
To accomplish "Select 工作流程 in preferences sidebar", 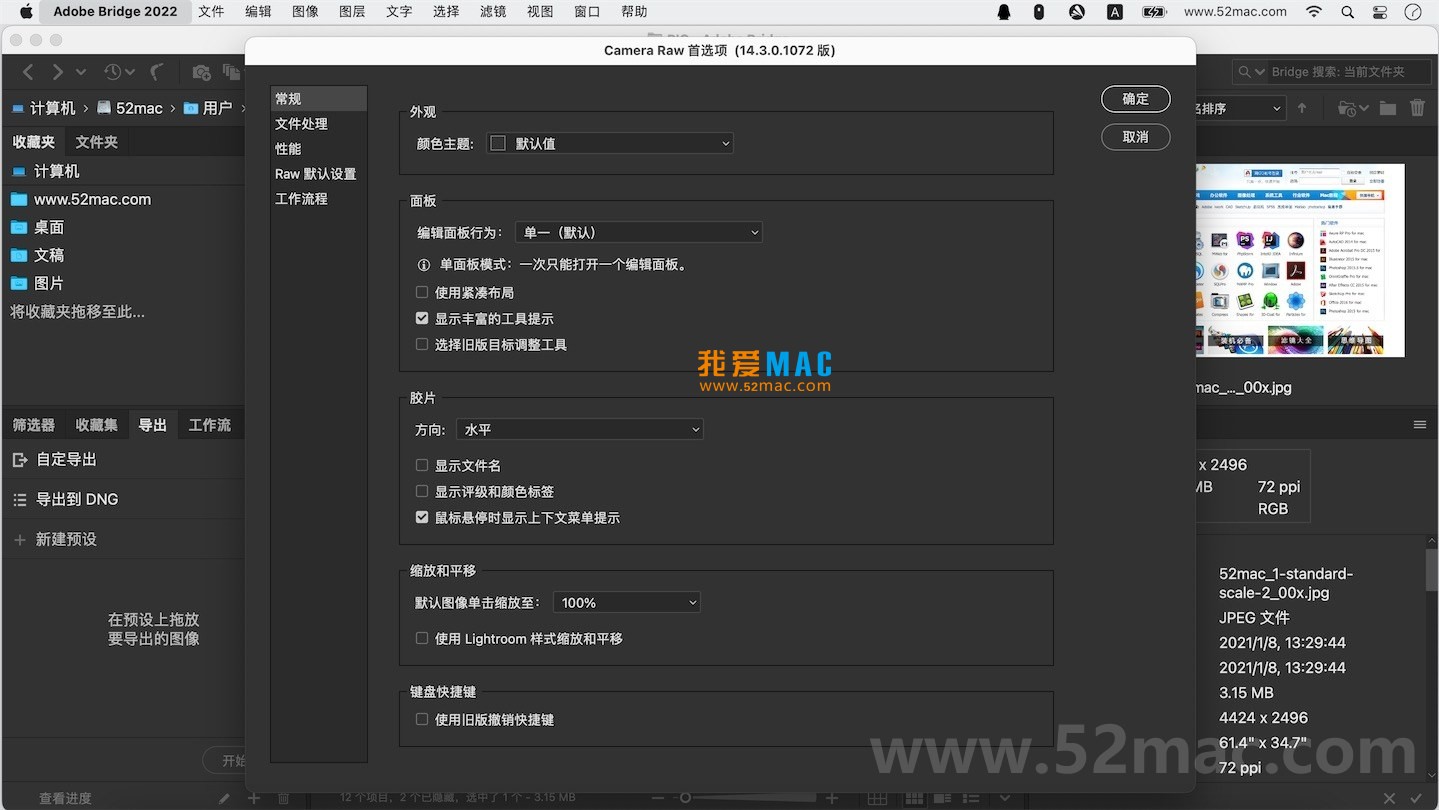I will [319, 198].
